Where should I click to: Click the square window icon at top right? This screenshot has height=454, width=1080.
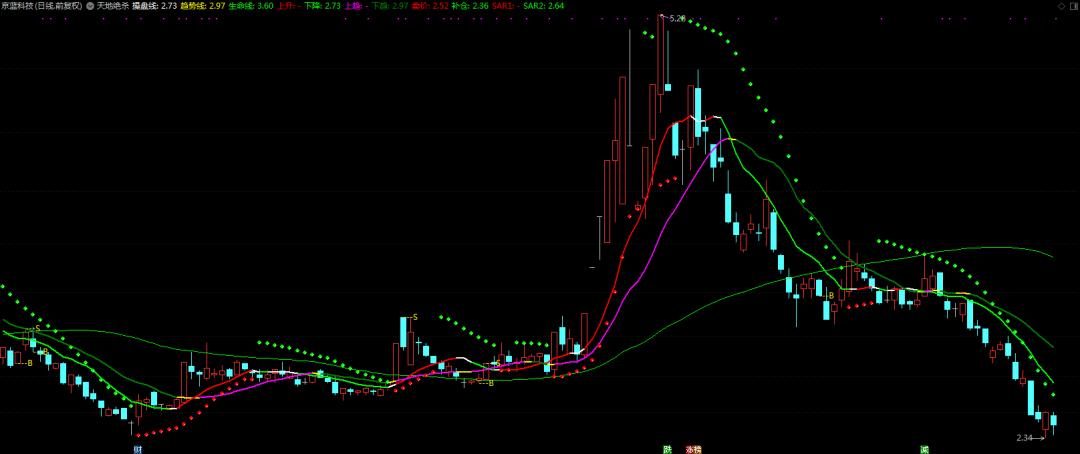1072,6
